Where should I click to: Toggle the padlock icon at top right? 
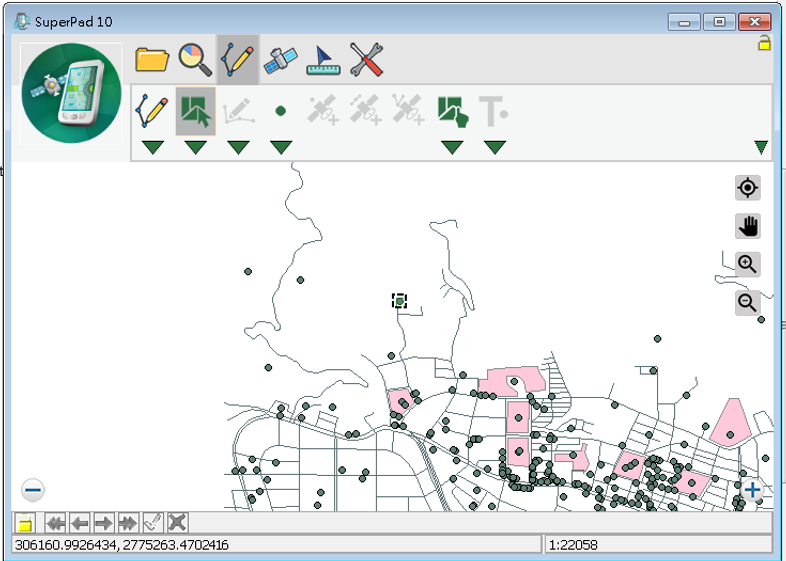[x=763, y=43]
